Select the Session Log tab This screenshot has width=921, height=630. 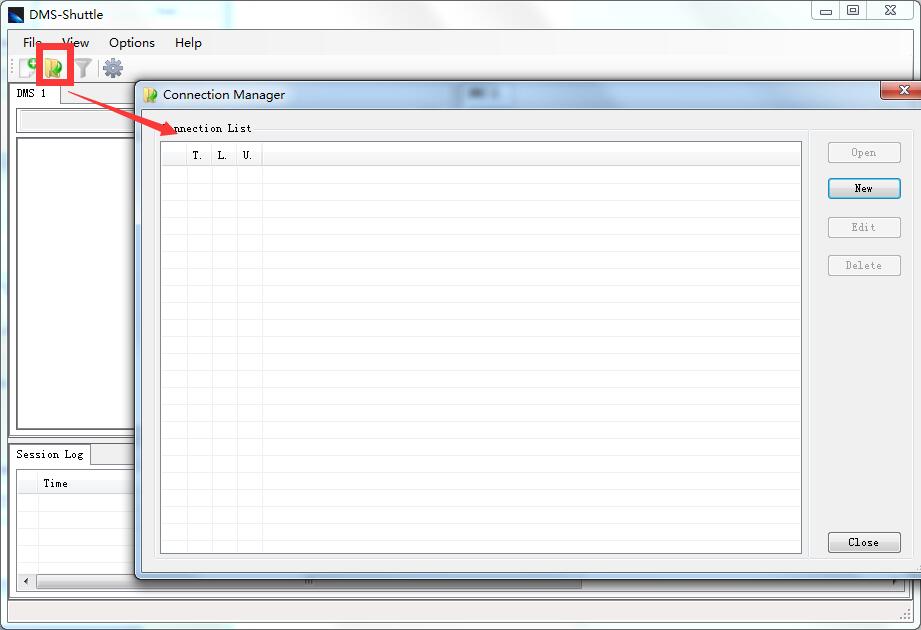[50, 454]
